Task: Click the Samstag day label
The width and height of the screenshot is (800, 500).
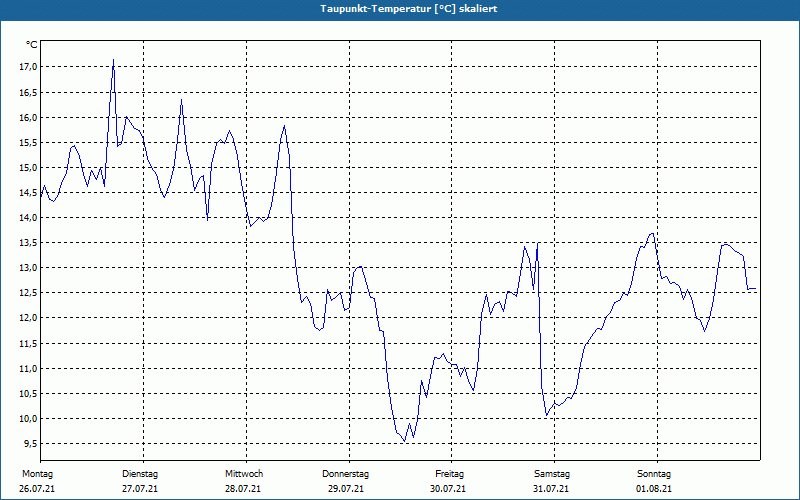Action: (552, 474)
